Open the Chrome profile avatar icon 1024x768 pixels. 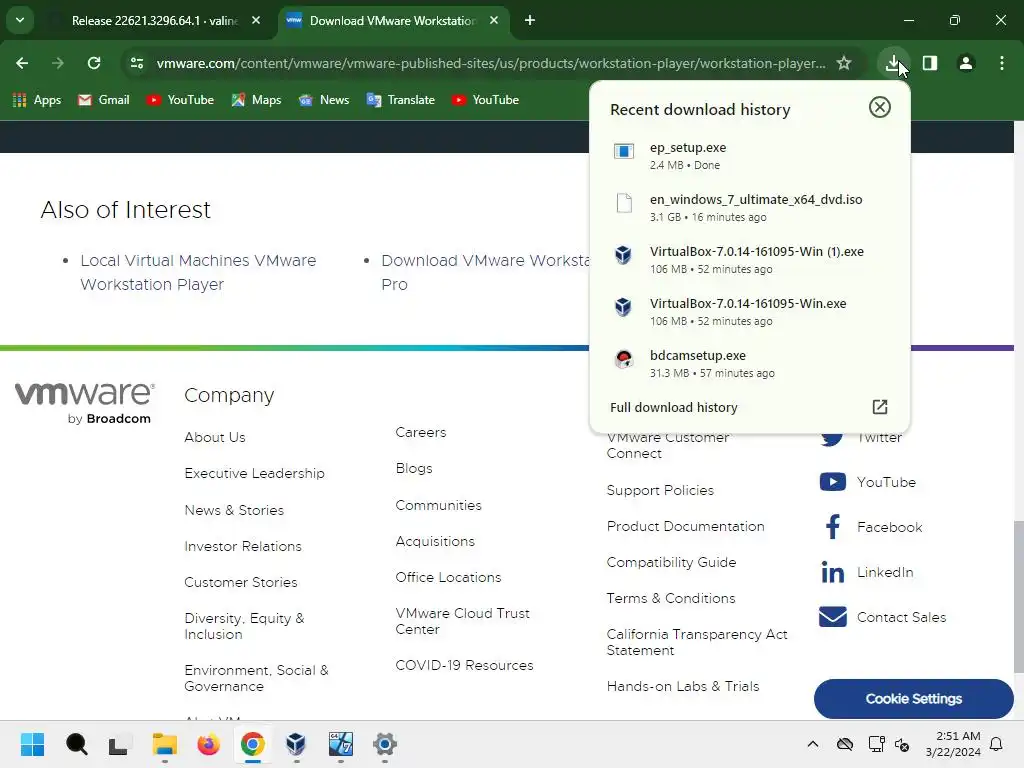965,63
